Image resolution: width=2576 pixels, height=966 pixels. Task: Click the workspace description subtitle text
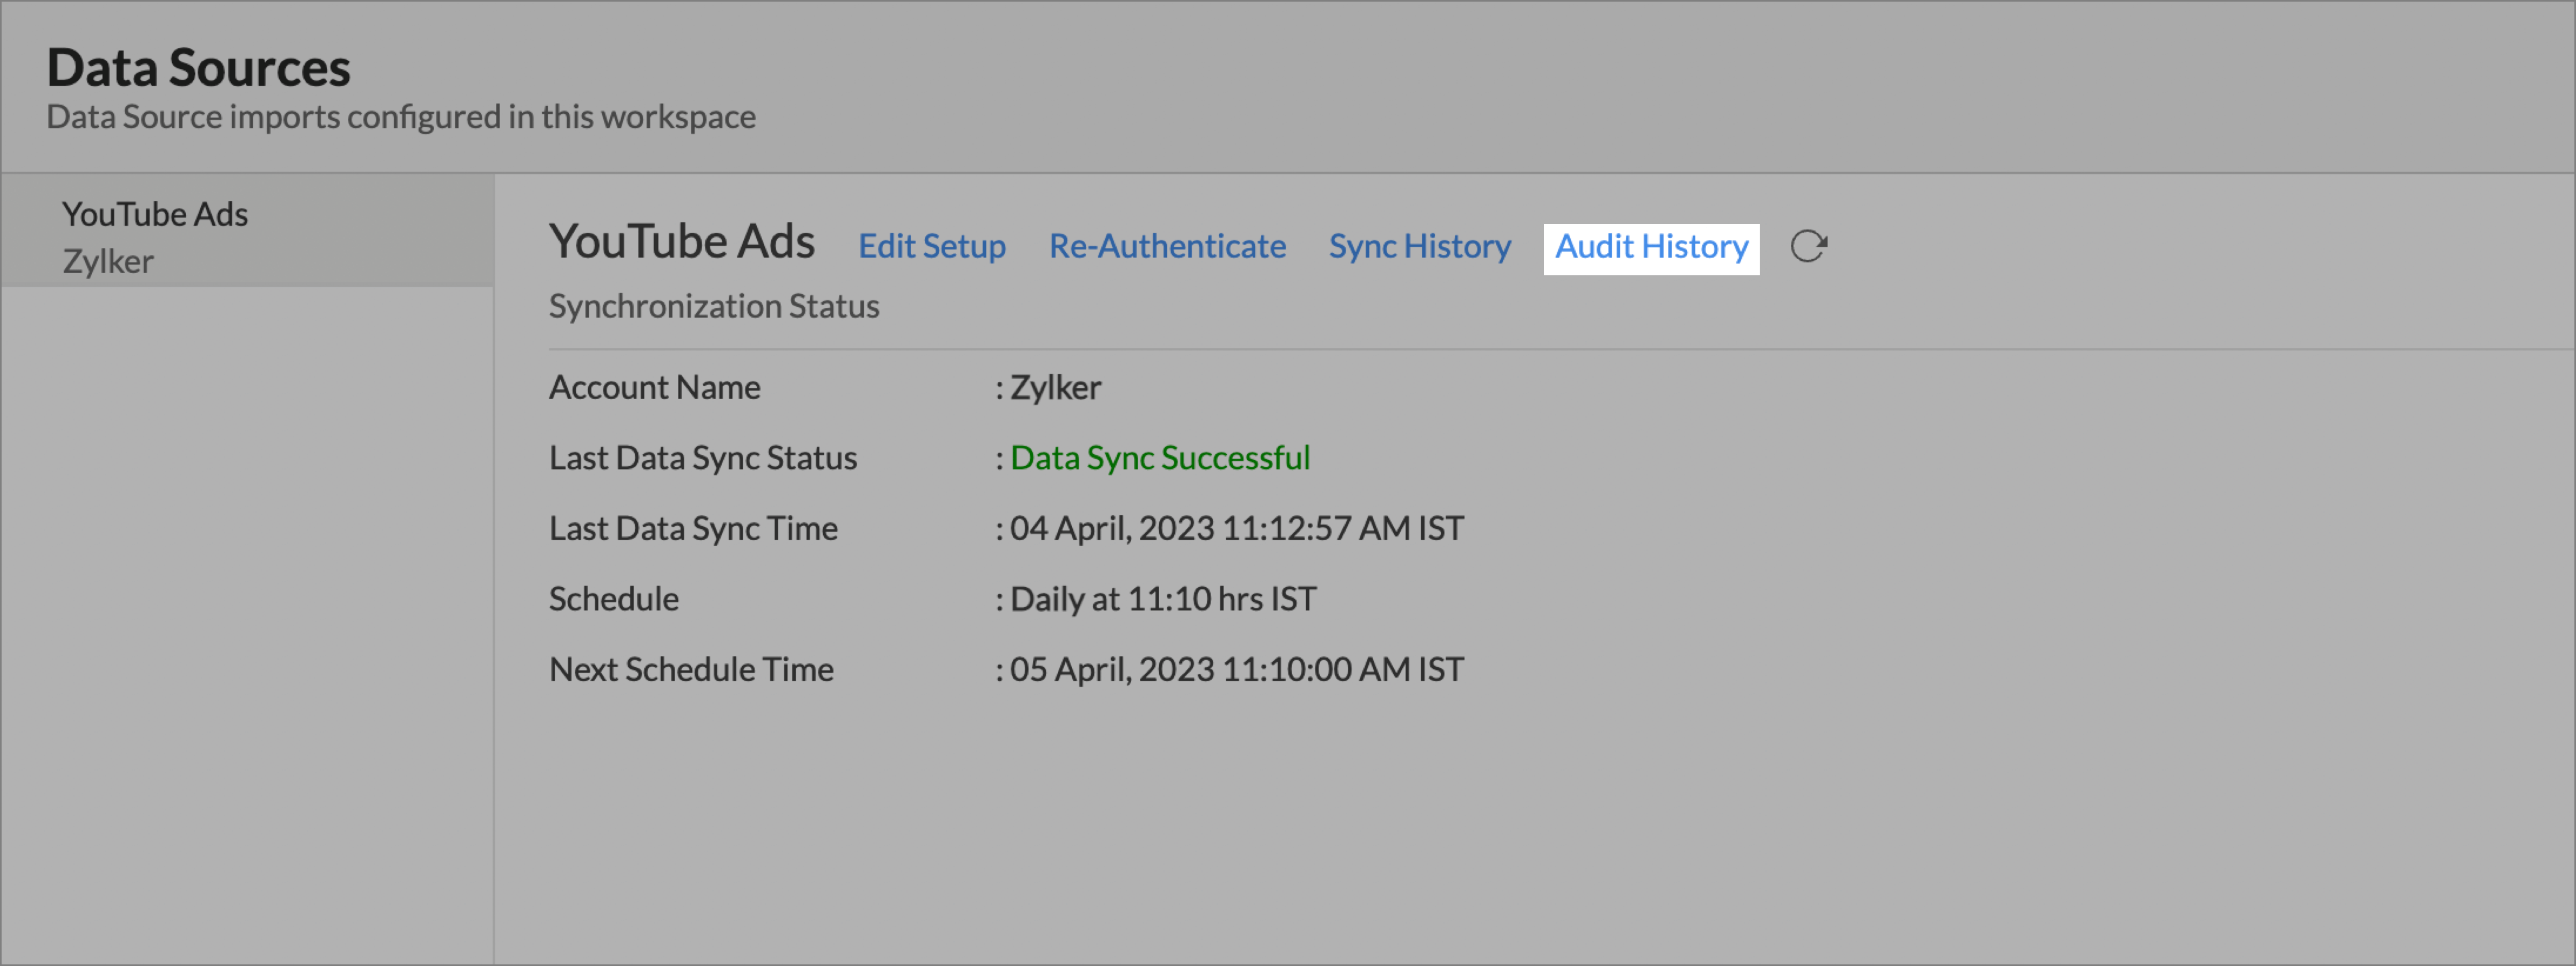coord(400,117)
